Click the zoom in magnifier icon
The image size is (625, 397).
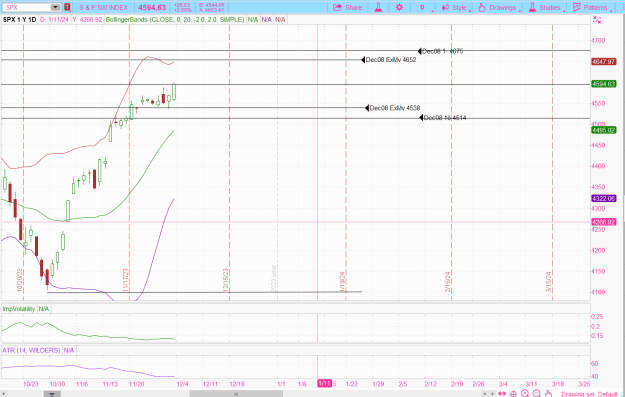click(525, 394)
